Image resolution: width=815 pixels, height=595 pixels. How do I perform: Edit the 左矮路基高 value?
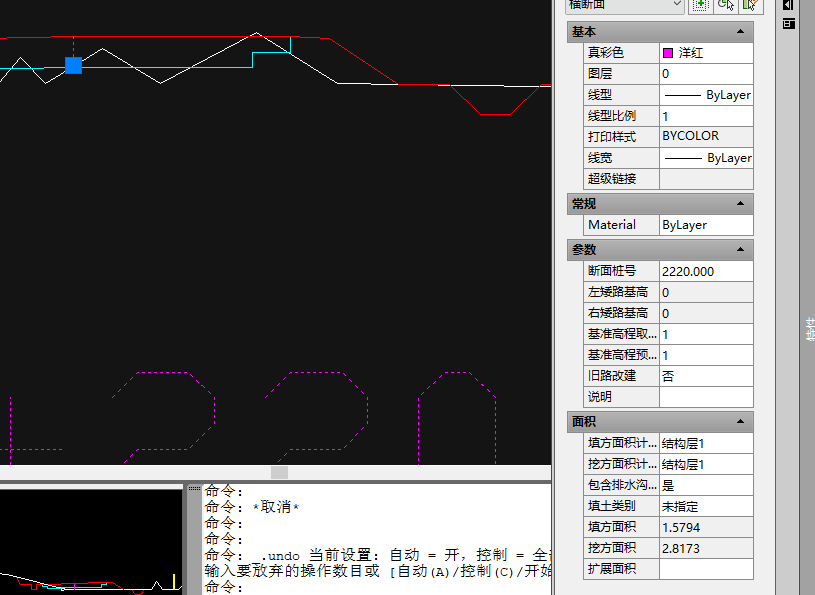706,293
